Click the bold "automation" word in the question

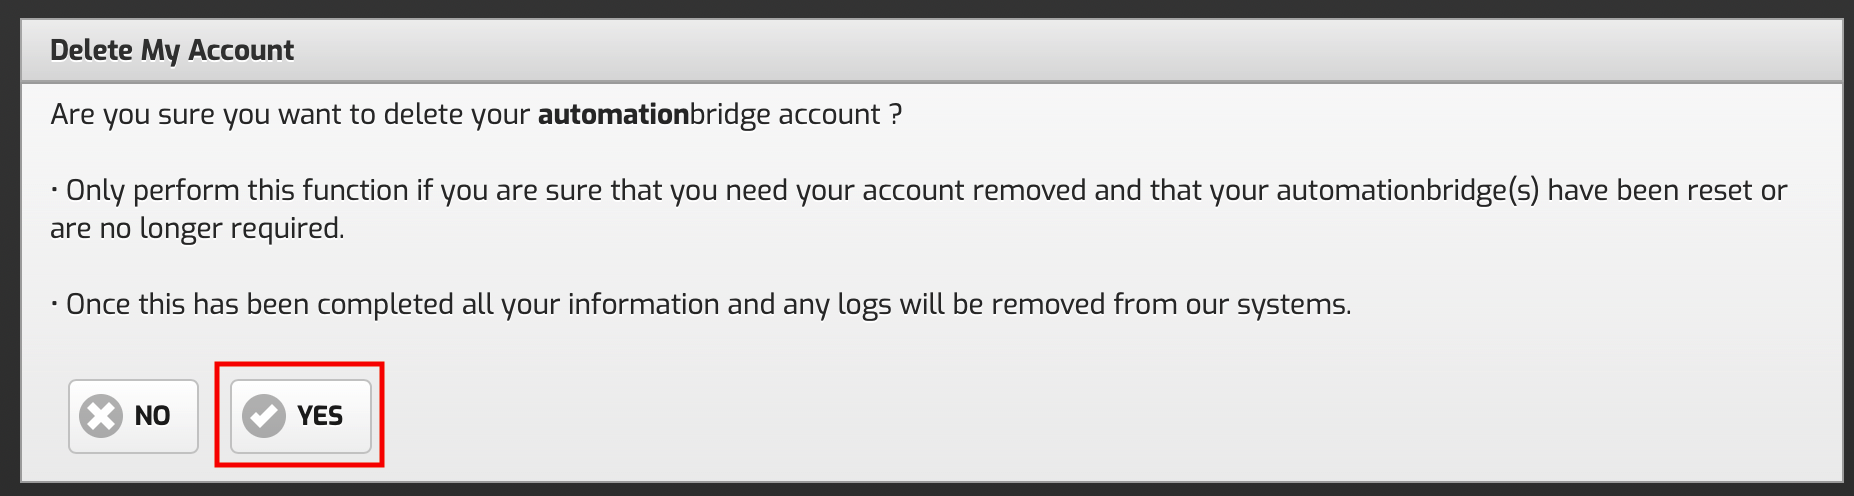(613, 115)
